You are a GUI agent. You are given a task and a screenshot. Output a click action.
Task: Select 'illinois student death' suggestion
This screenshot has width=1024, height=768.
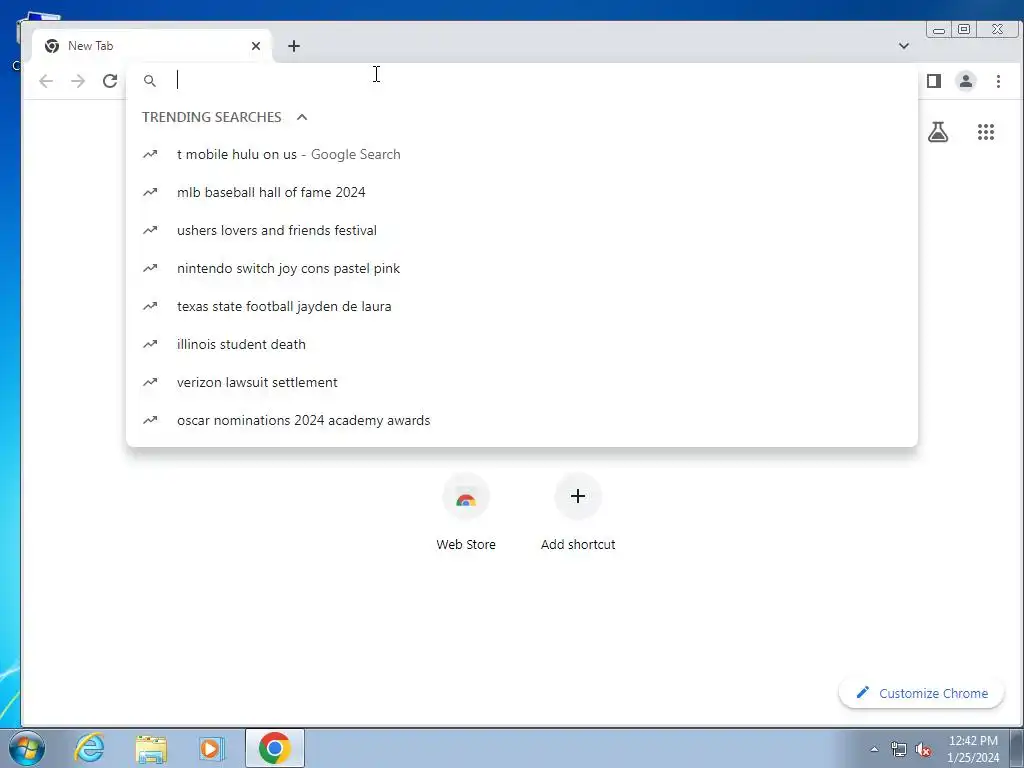click(522, 344)
